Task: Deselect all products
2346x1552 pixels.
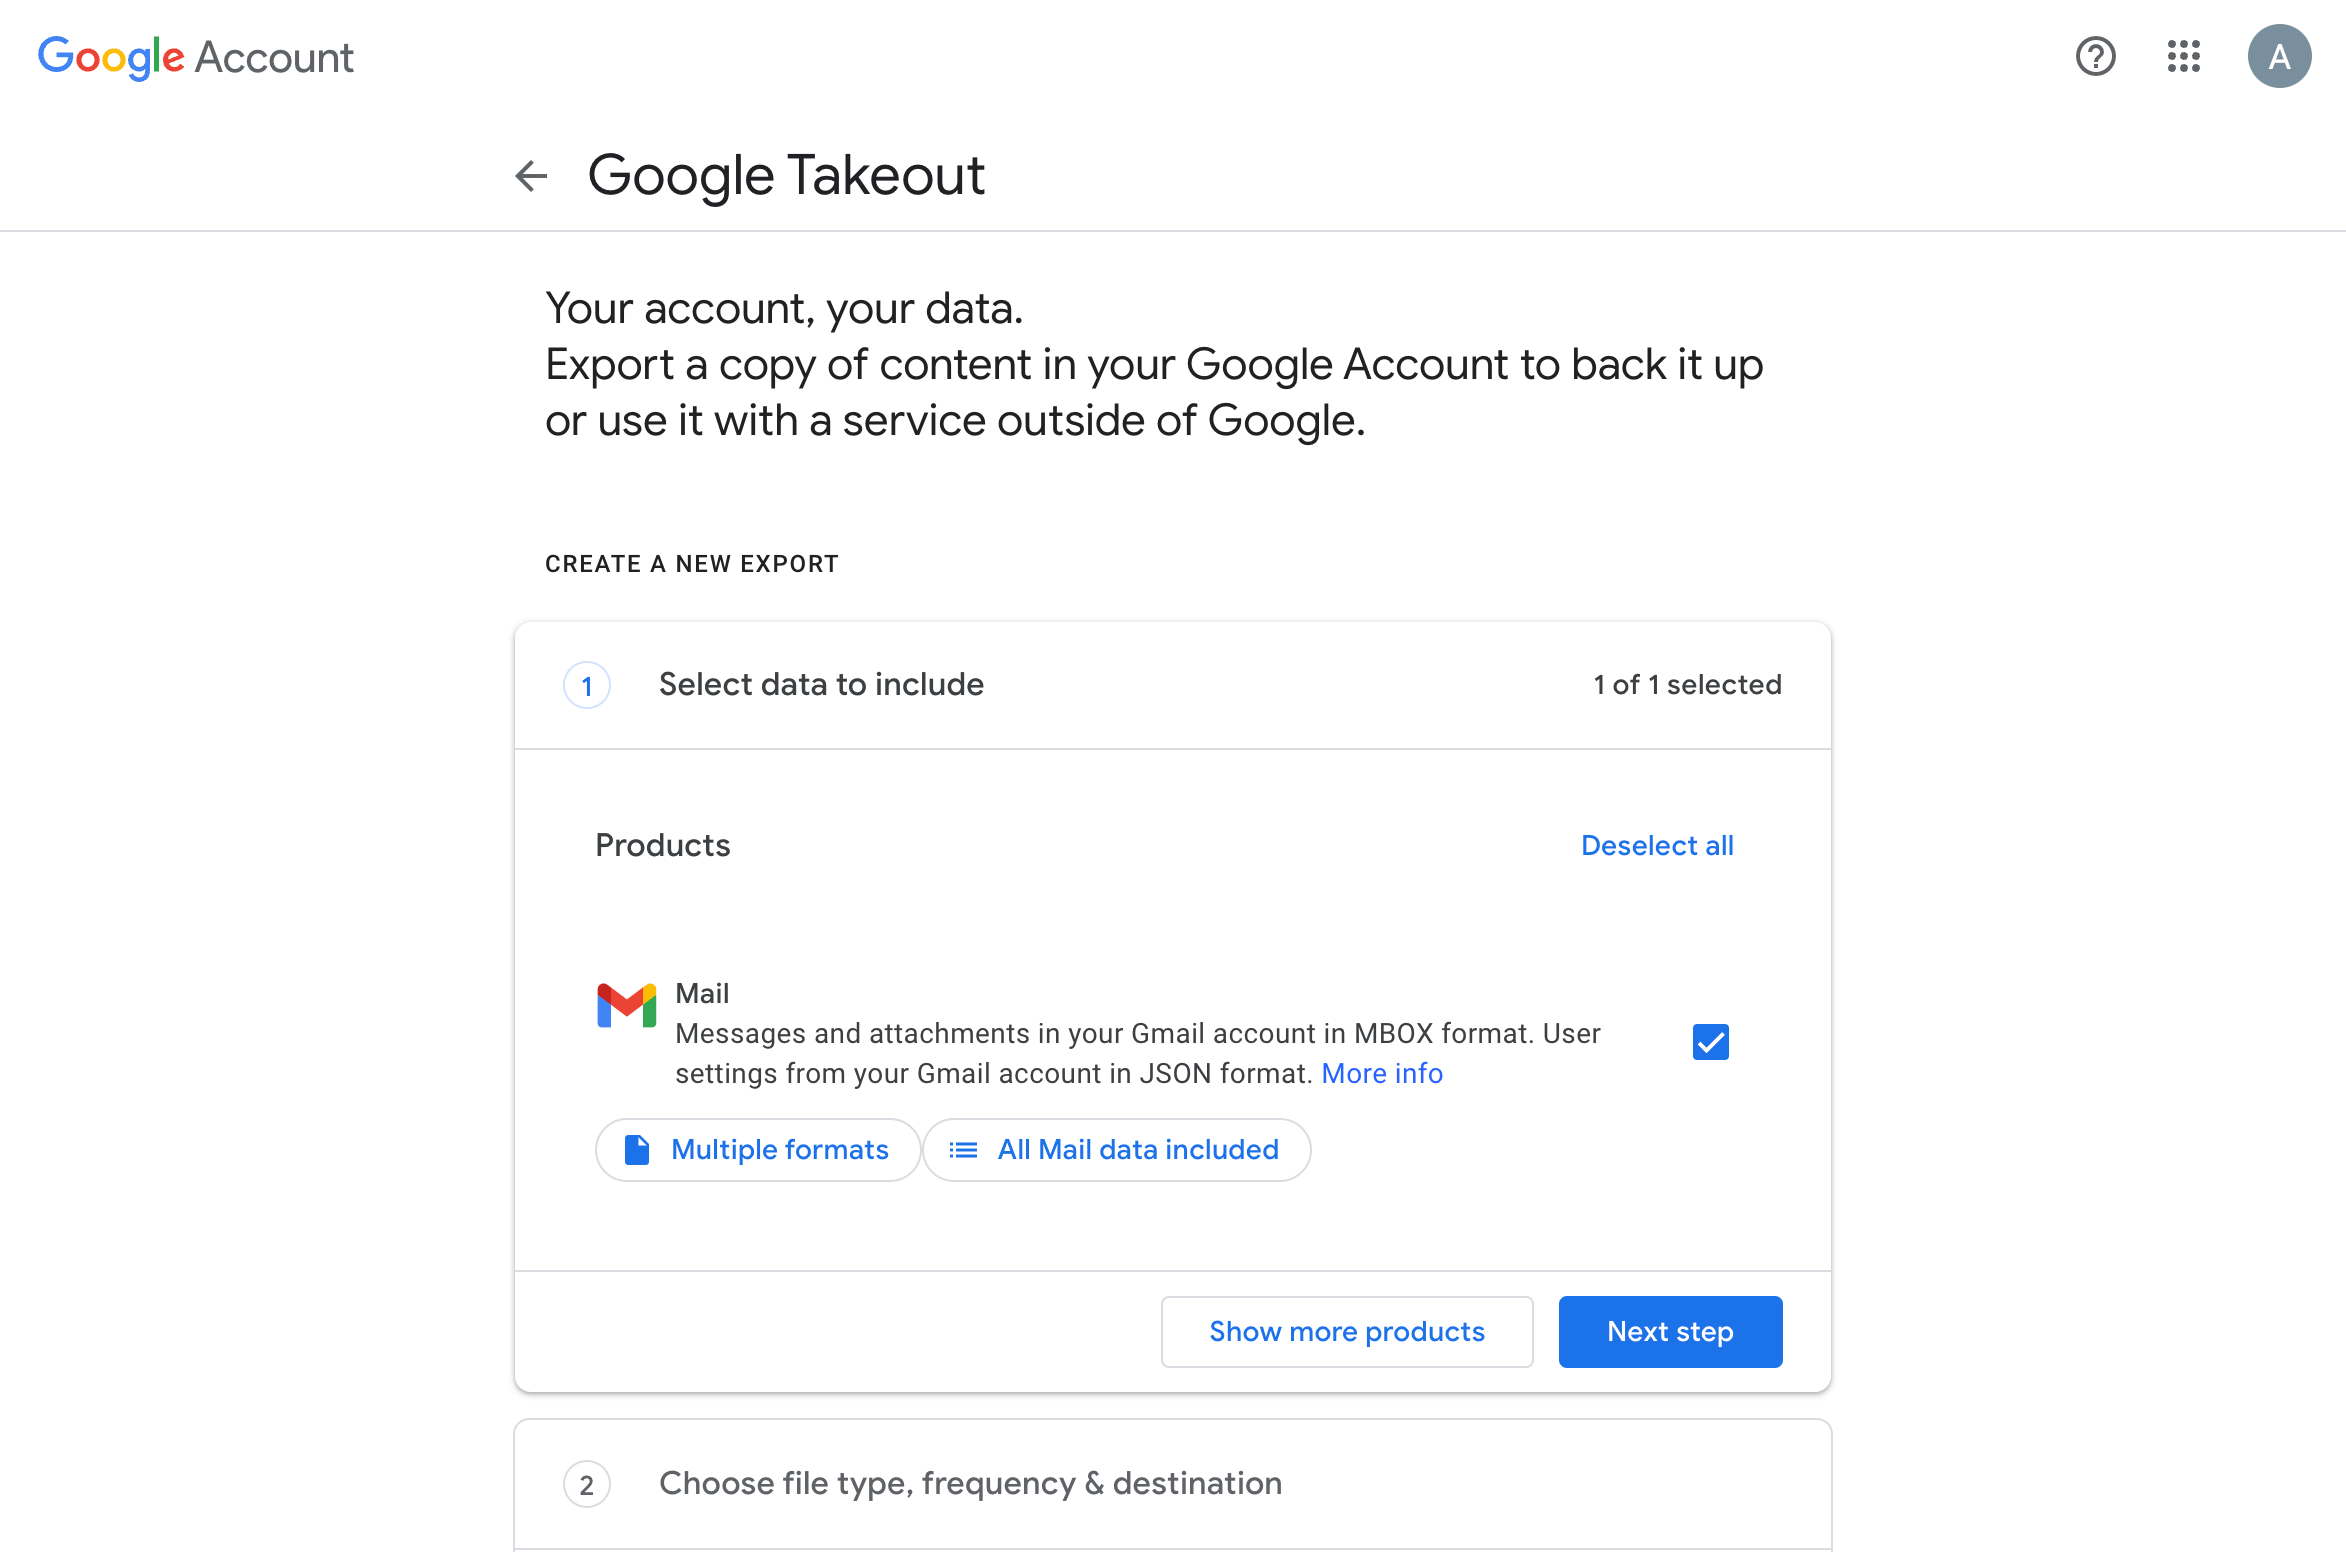Action: click(x=1657, y=845)
